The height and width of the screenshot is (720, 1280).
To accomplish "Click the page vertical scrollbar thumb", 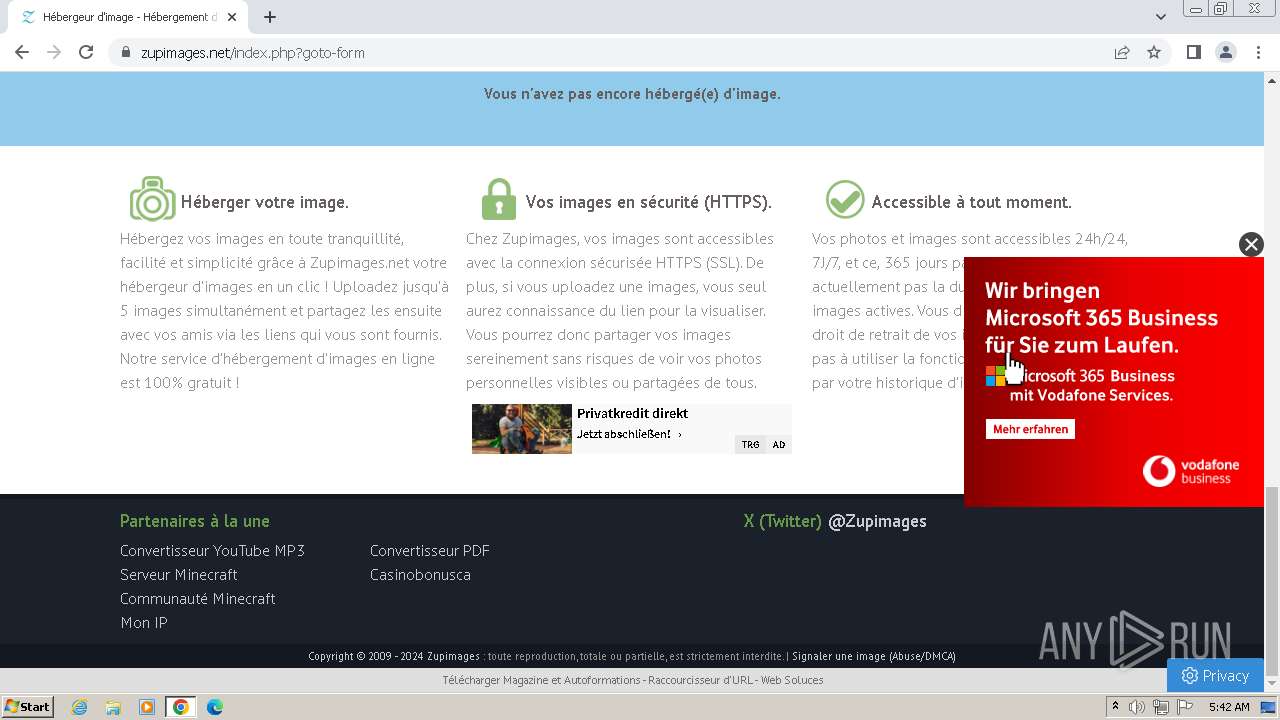I will click(x=1272, y=581).
